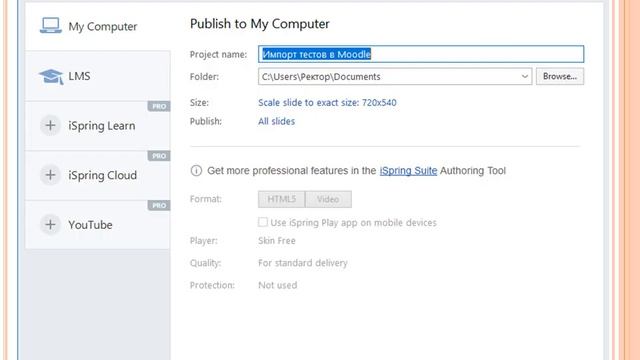Expand the Folder dropdown arrow
The height and width of the screenshot is (360, 640).
click(x=524, y=76)
